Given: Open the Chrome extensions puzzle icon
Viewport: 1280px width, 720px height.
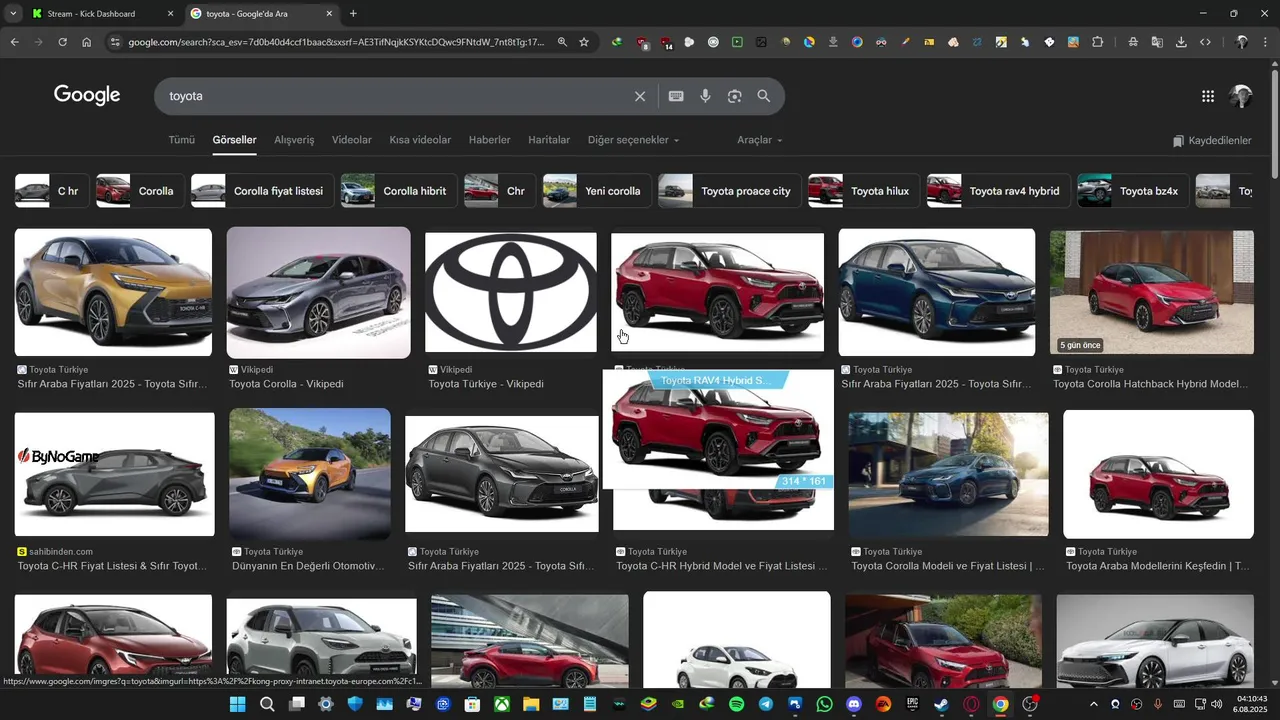Looking at the screenshot, I should [1097, 42].
